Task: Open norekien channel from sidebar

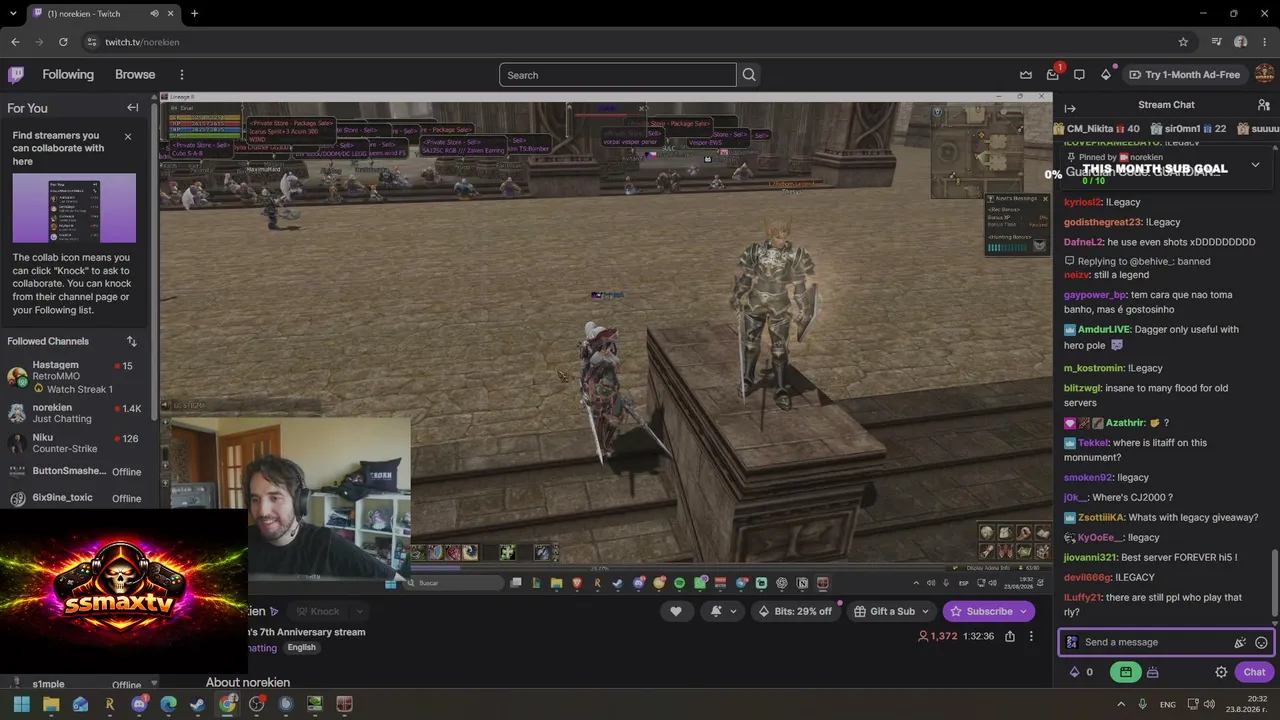Action: [x=75, y=413]
